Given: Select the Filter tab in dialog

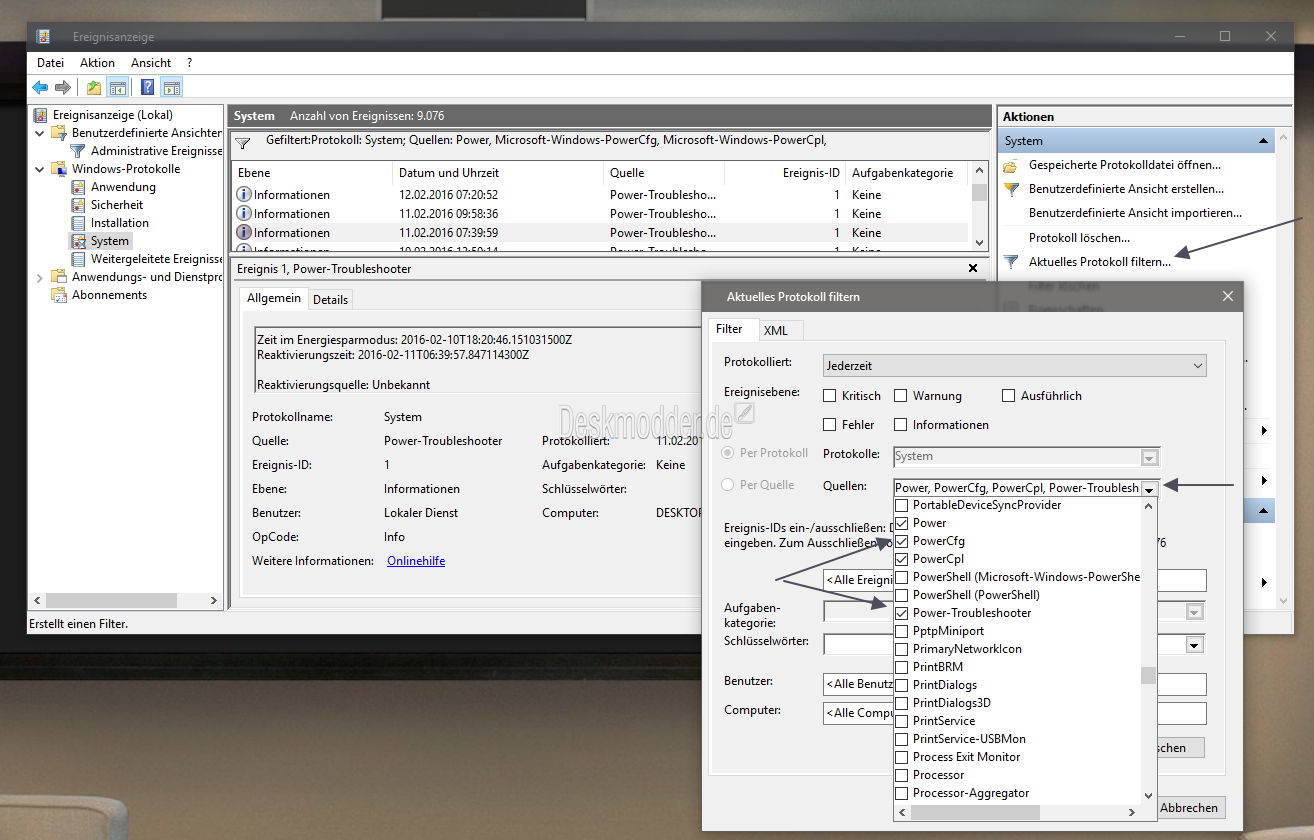Looking at the screenshot, I should (729, 329).
